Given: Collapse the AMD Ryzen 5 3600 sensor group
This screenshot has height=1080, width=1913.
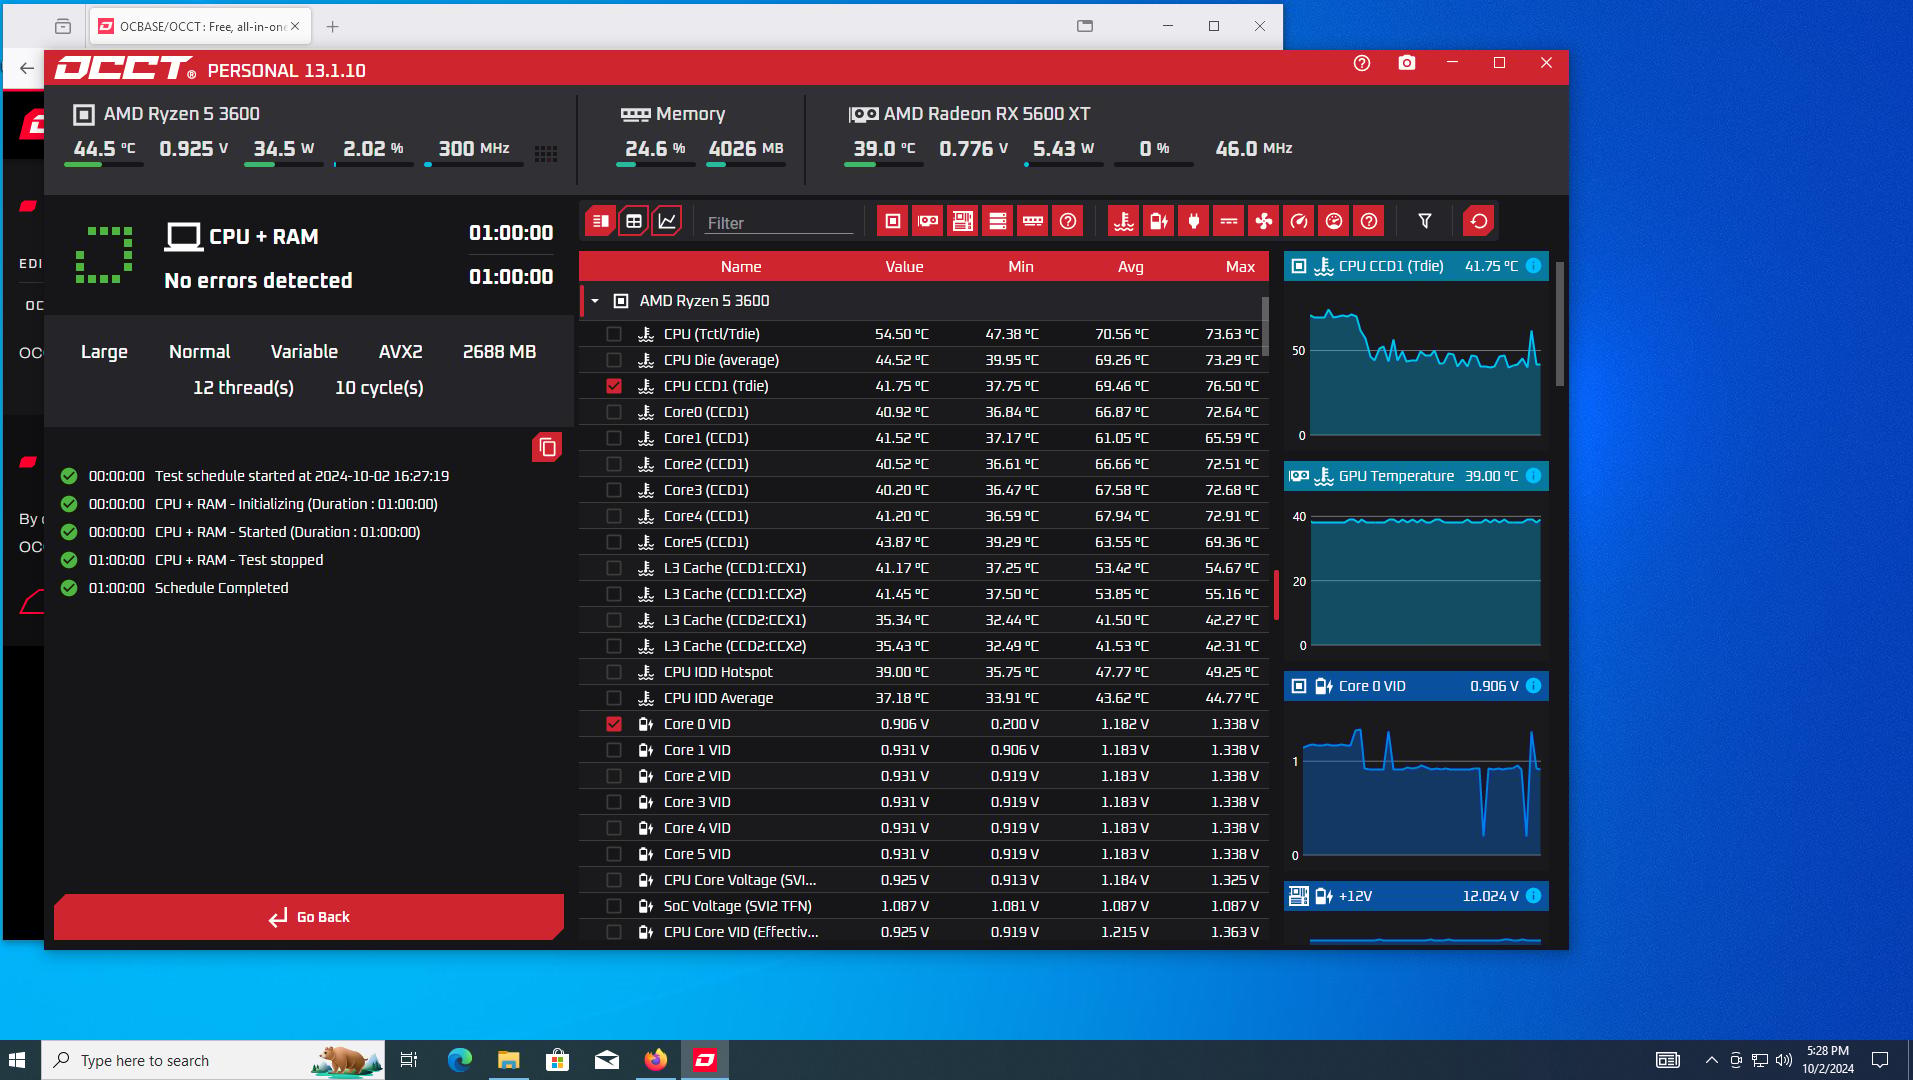Looking at the screenshot, I should tap(595, 301).
